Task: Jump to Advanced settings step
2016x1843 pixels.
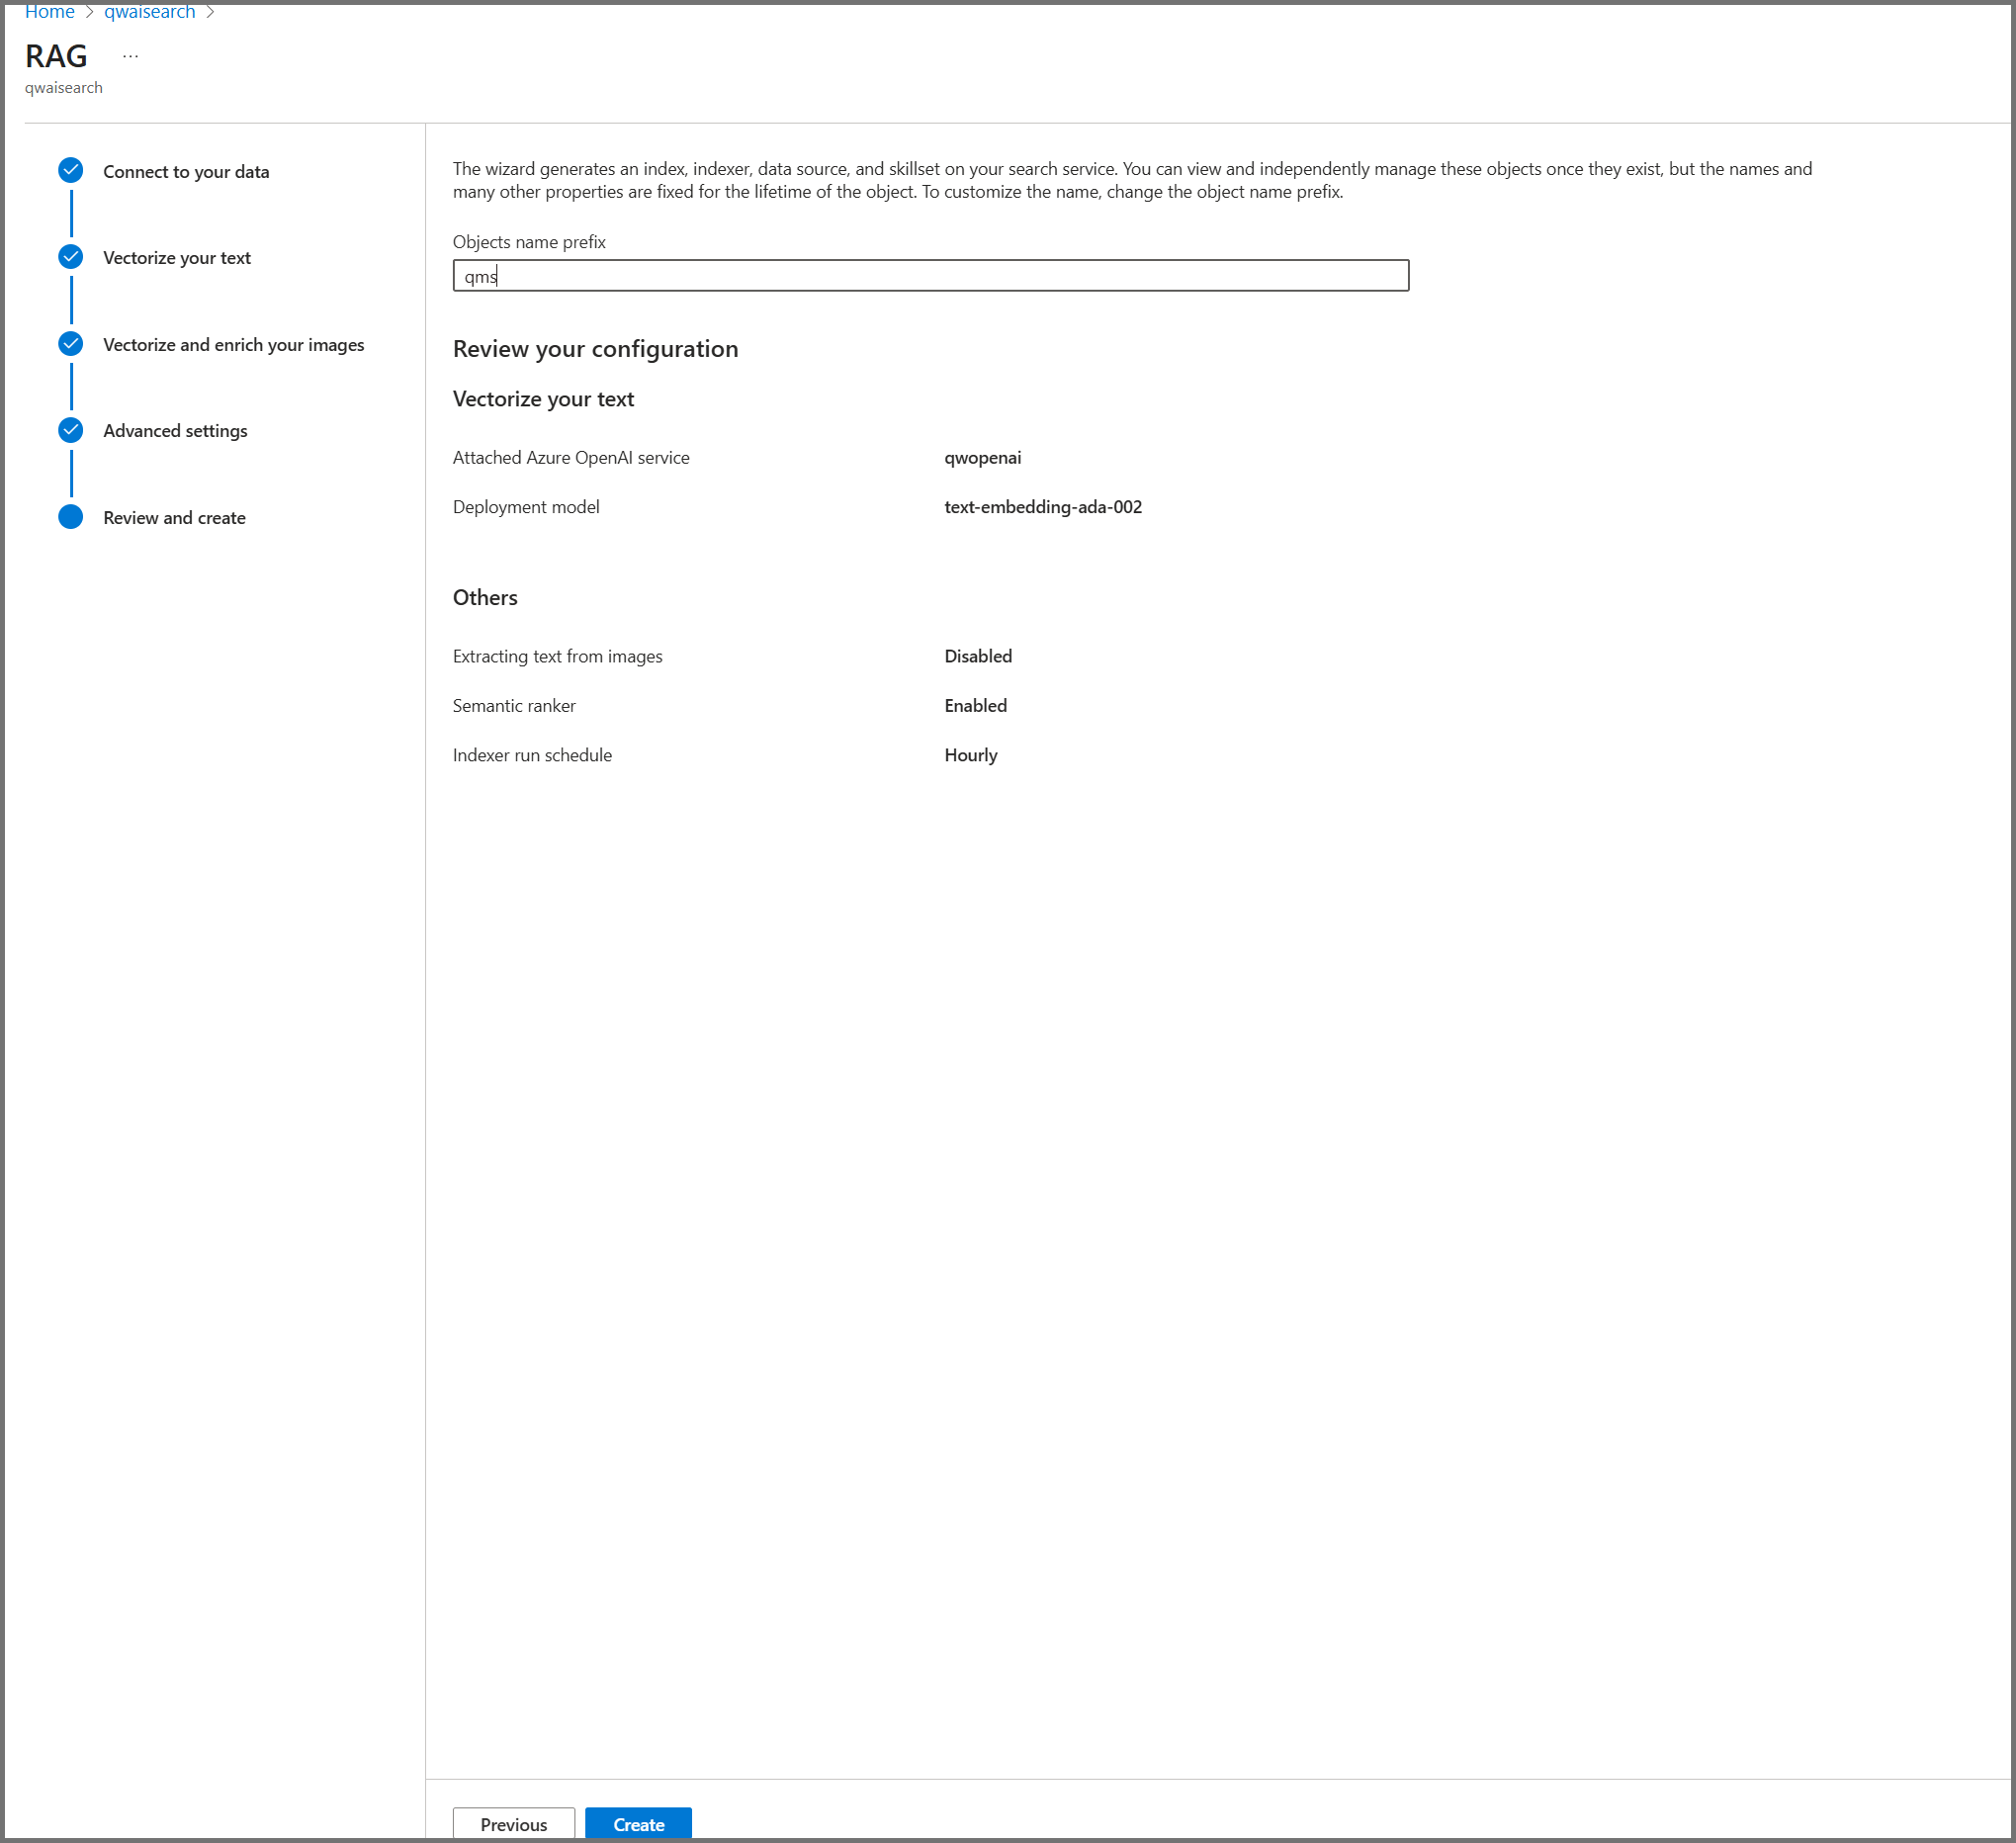Action: point(175,431)
